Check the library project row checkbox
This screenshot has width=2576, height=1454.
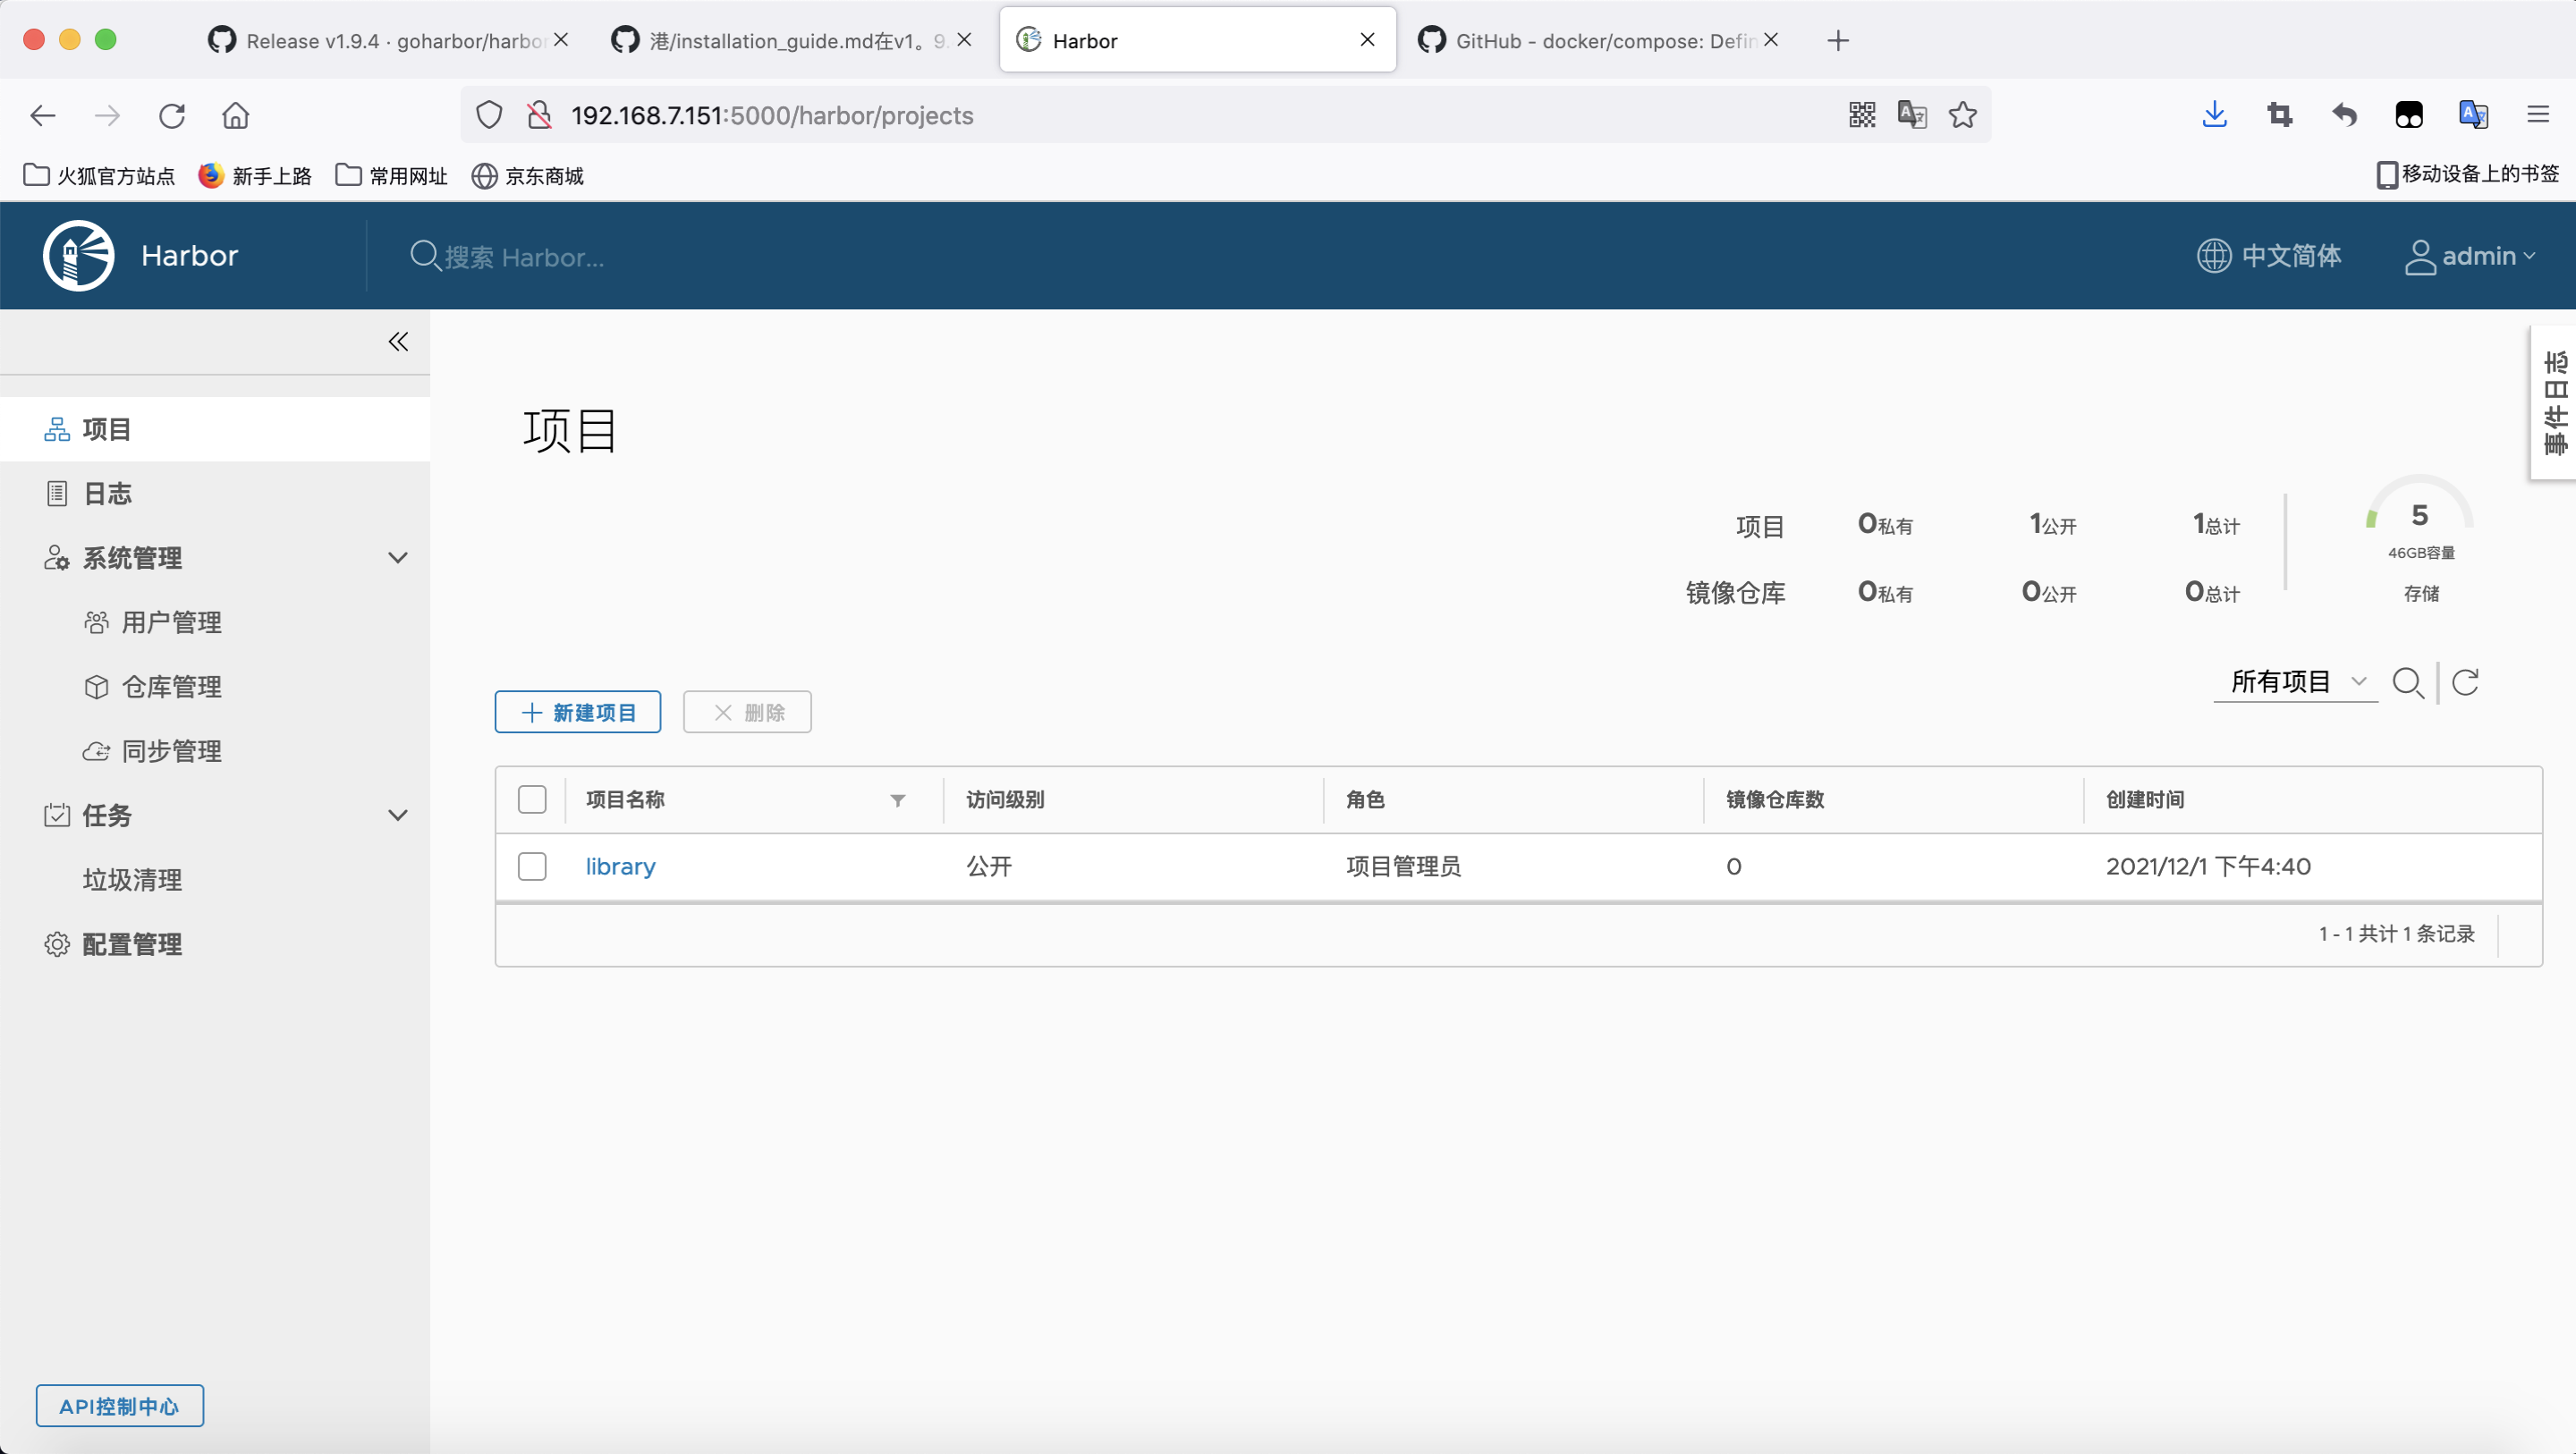(532, 866)
